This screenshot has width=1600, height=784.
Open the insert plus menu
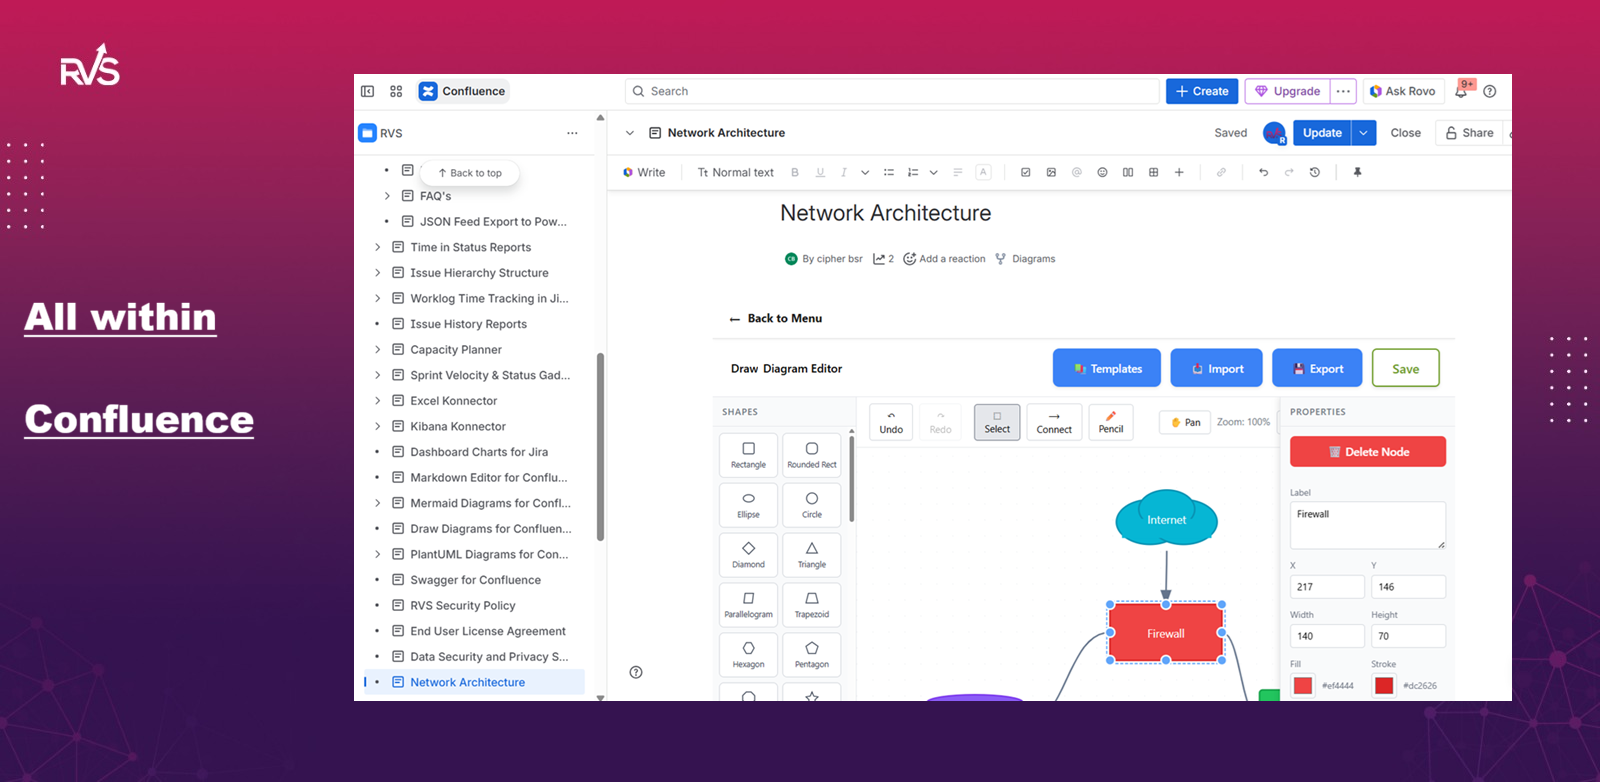point(1179,172)
